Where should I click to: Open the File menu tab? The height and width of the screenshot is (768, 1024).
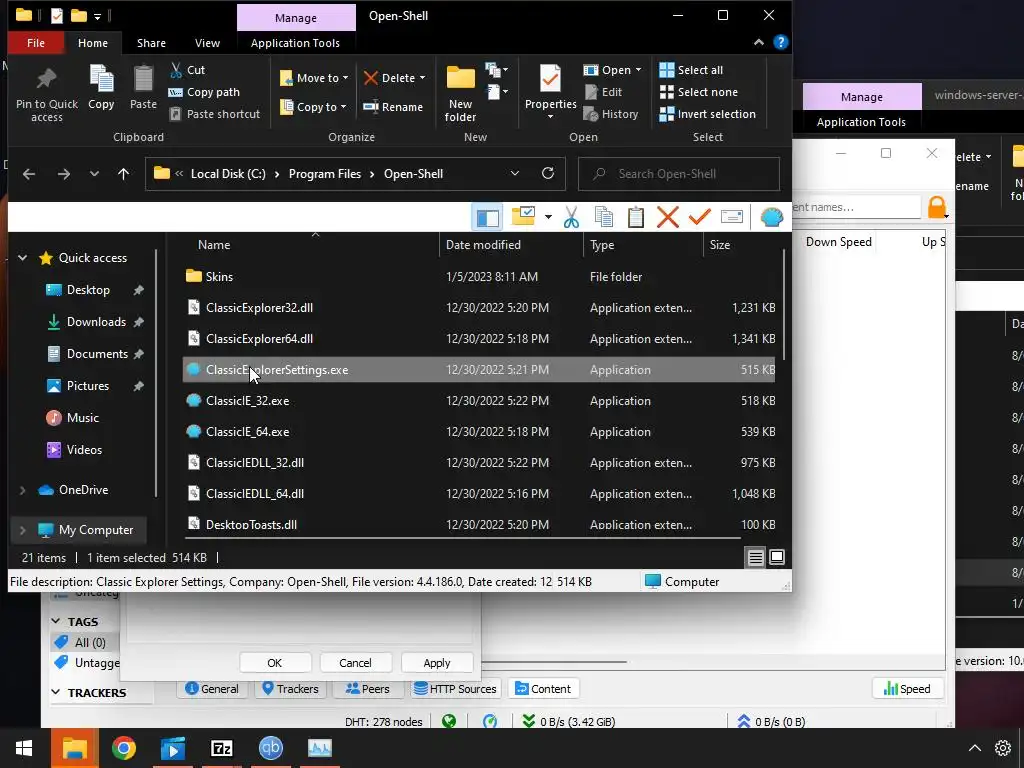(x=36, y=43)
